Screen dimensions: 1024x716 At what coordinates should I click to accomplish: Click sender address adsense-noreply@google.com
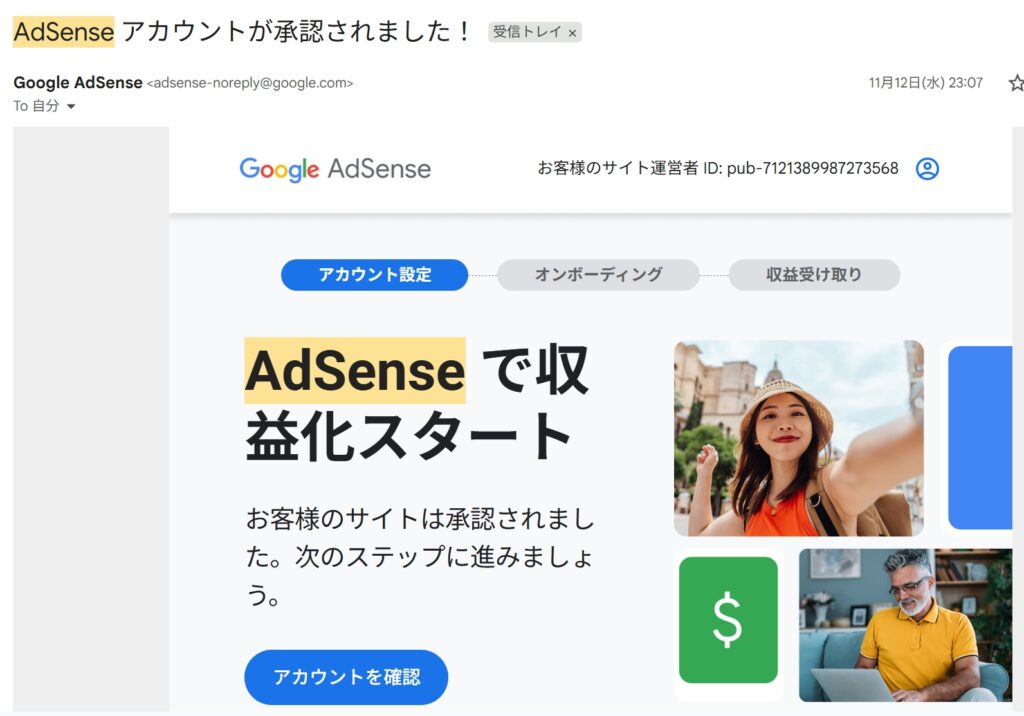coord(250,83)
